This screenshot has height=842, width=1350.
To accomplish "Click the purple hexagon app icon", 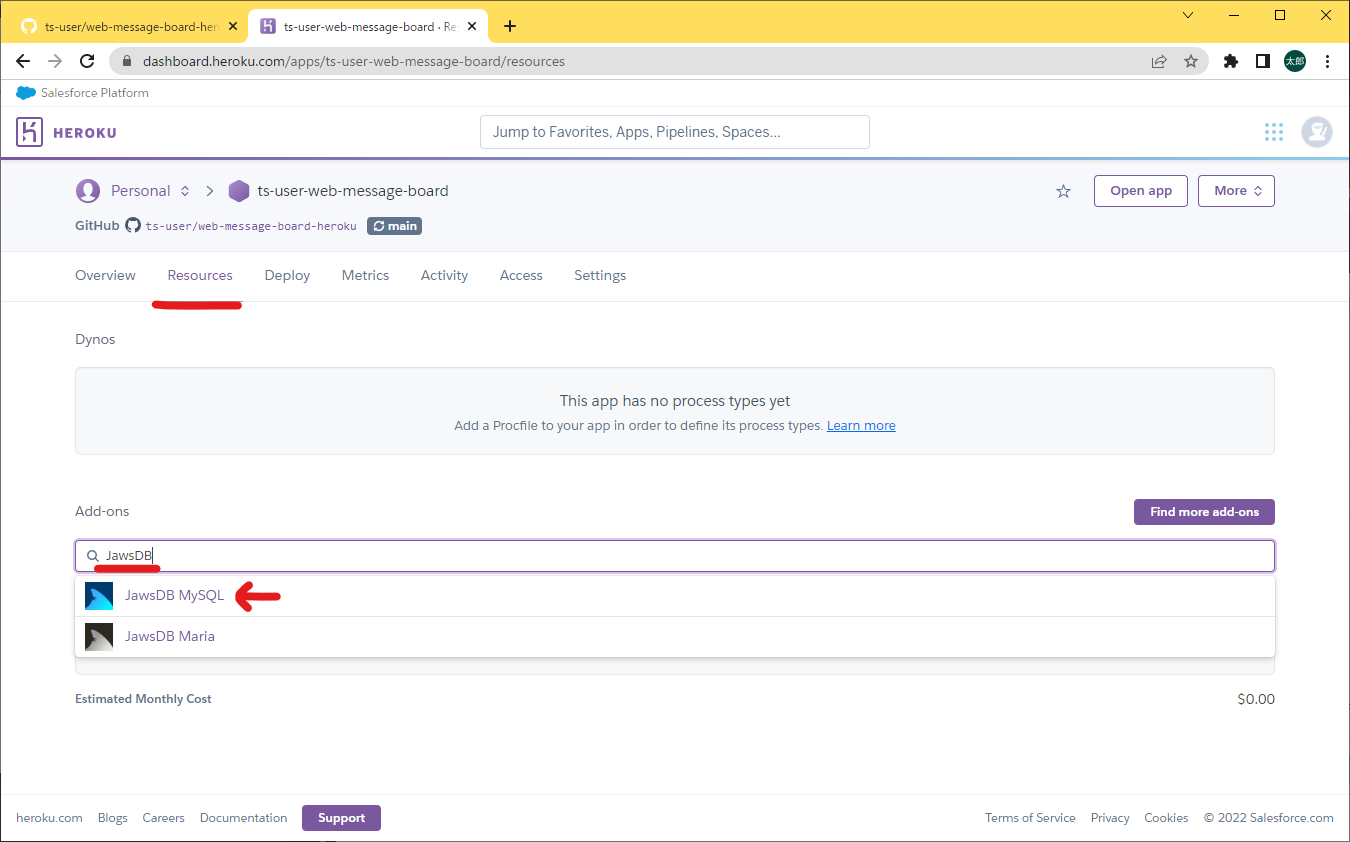I will [238, 191].
